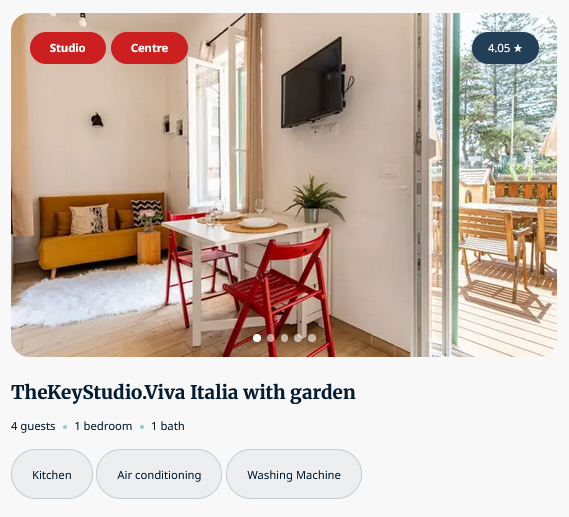
Task: Select the Air conditioning amenity chip
Action: pos(159,474)
